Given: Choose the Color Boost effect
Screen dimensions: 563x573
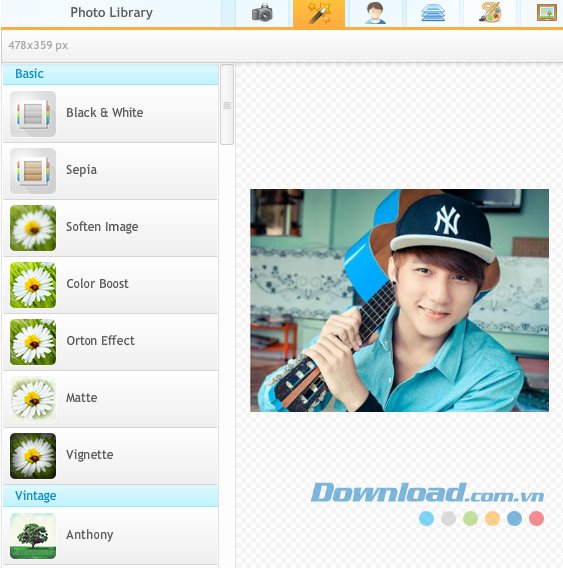Looking at the screenshot, I should tap(110, 285).
